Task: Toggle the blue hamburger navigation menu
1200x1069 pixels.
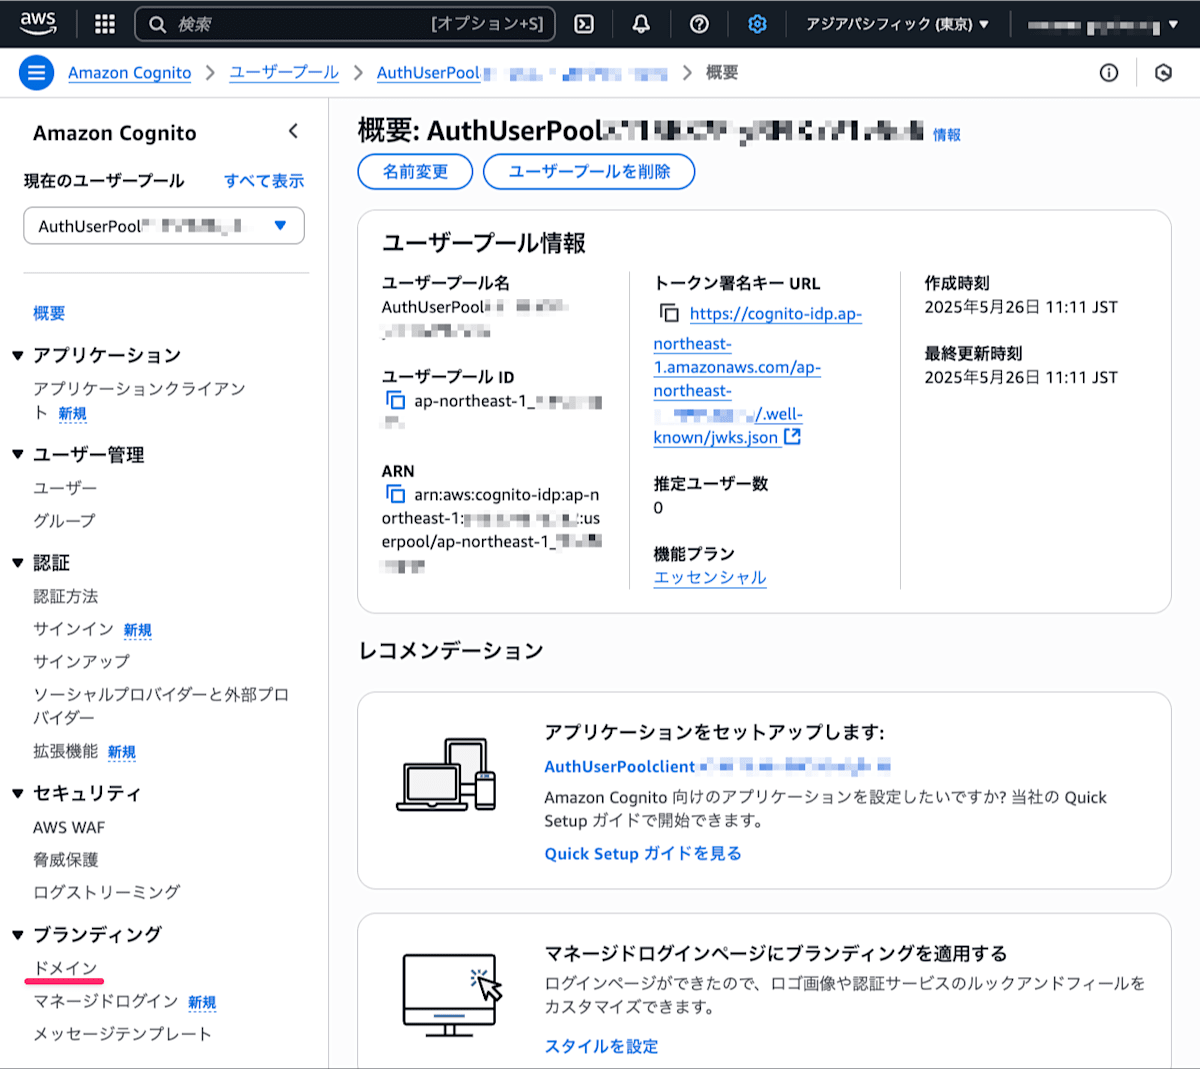Action: click(37, 72)
